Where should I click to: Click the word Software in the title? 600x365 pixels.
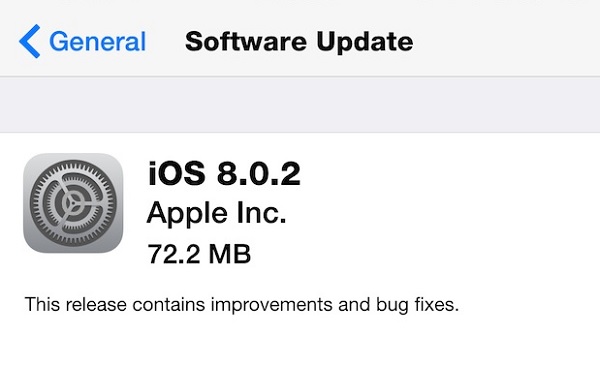click(x=246, y=41)
